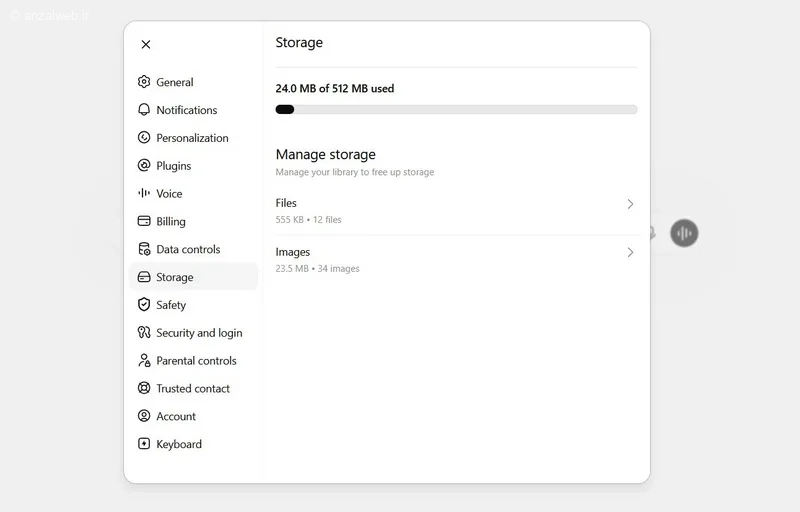Open the Parental controls label
The image size is (800, 512).
[196, 361]
